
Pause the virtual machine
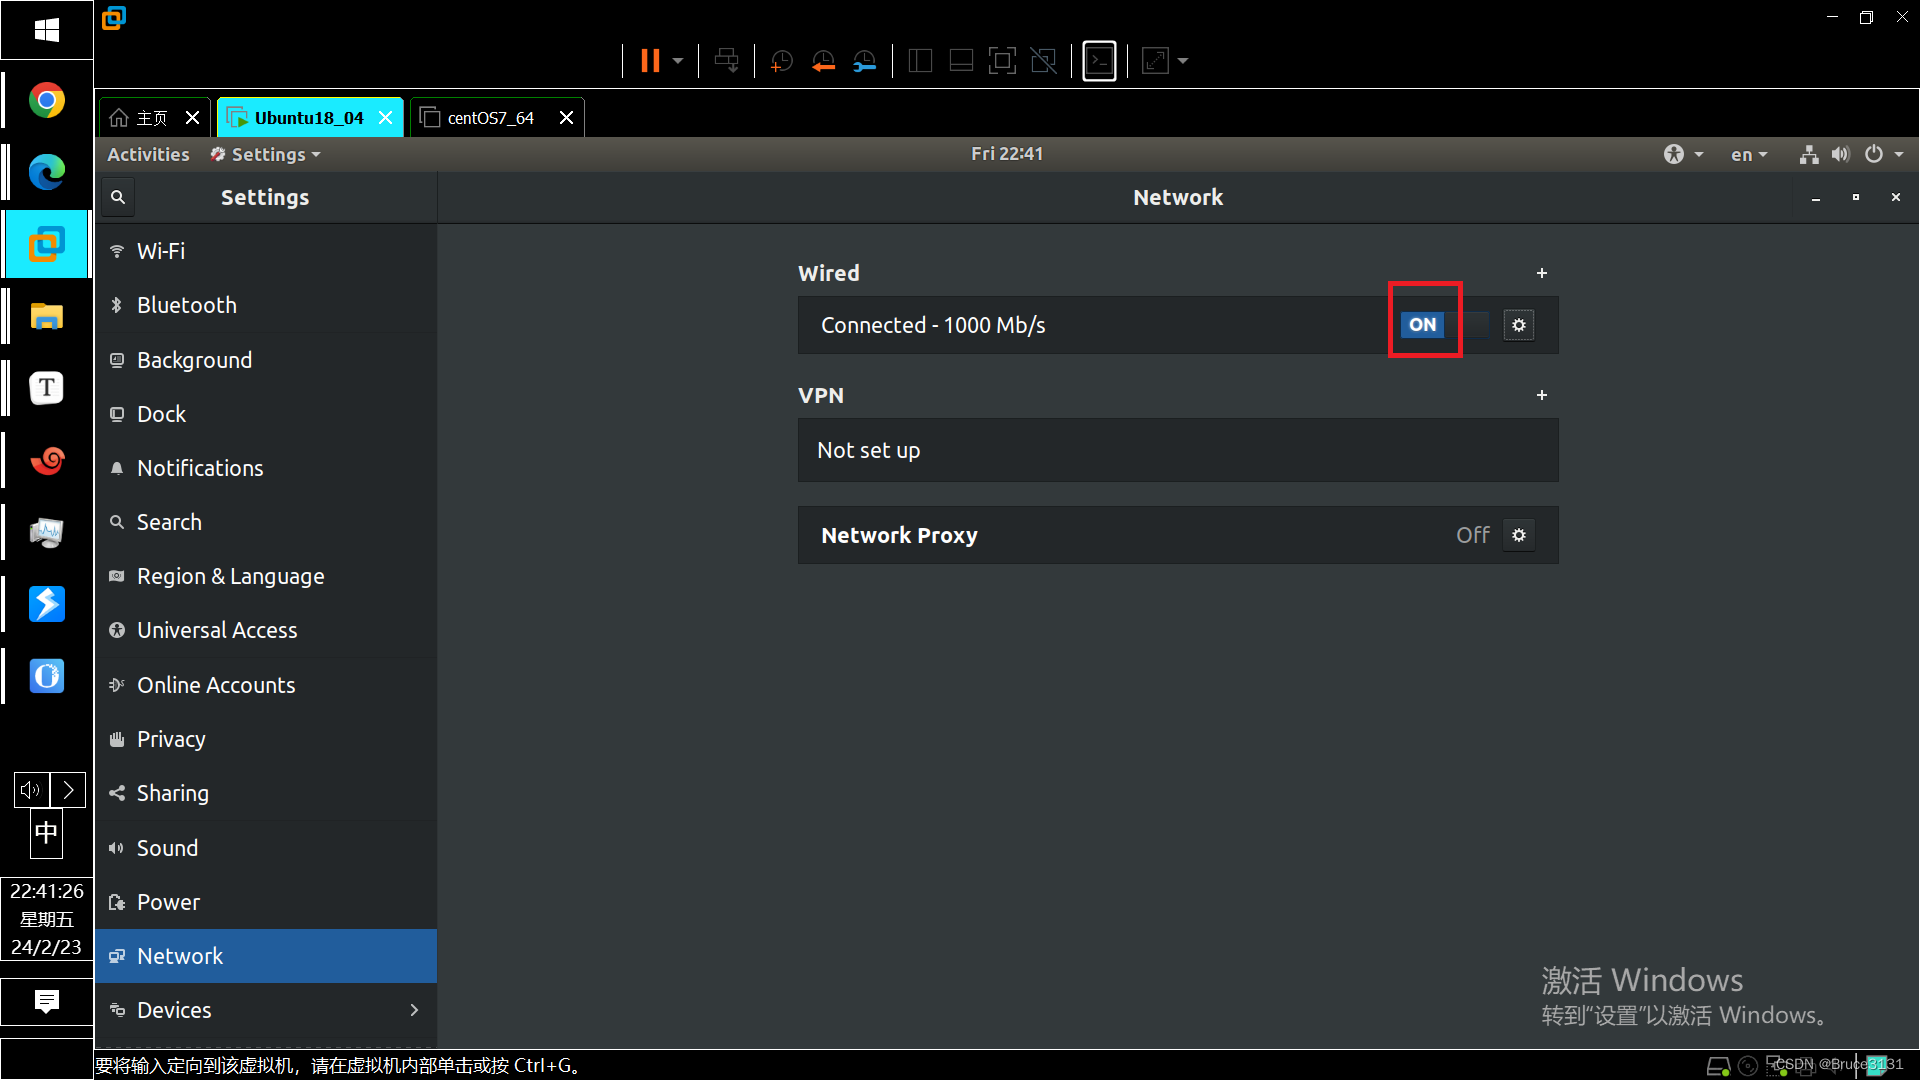click(x=650, y=61)
